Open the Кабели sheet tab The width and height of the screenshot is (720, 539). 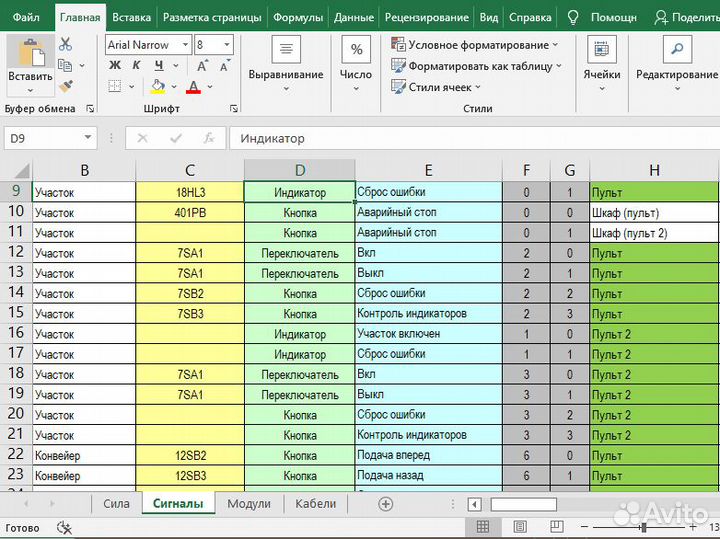(315, 504)
